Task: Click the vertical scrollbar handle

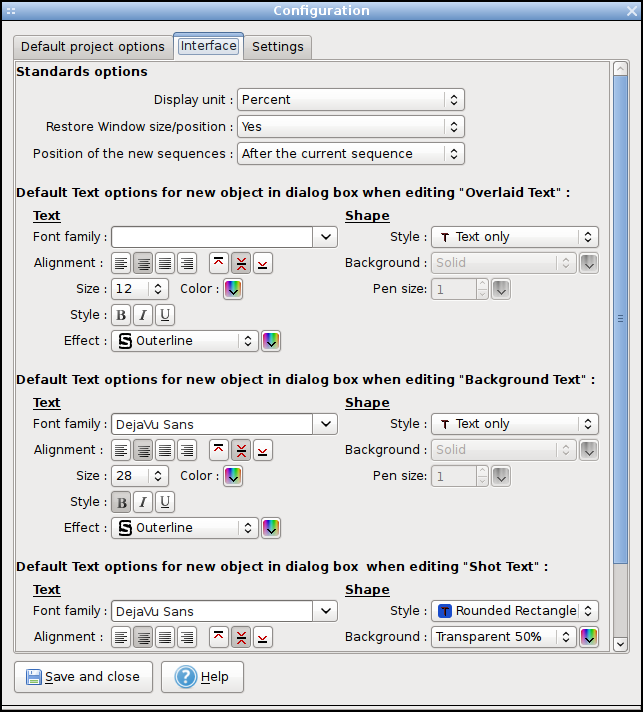Action: click(620, 319)
